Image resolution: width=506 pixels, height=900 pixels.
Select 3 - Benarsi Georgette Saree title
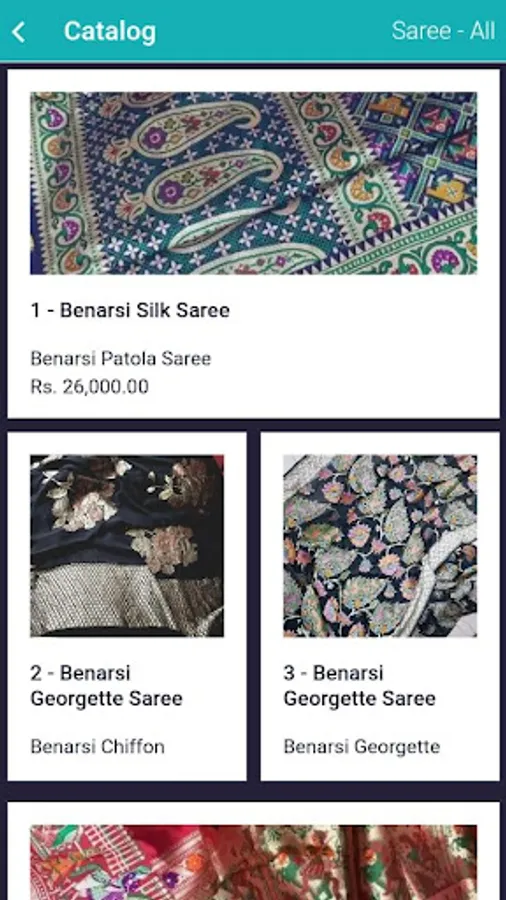point(360,685)
